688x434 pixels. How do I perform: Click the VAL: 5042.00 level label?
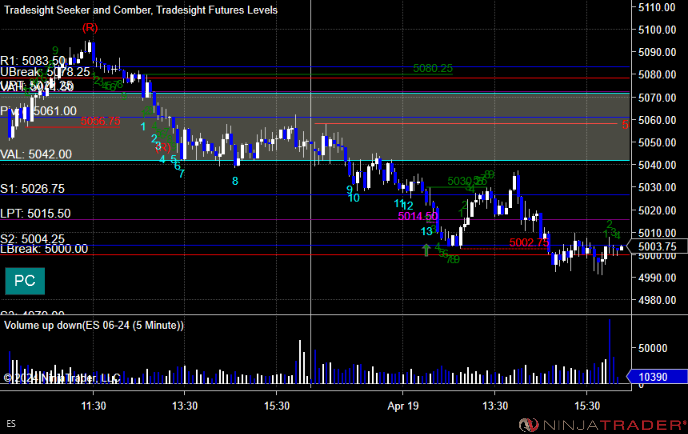[x=36, y=154]
